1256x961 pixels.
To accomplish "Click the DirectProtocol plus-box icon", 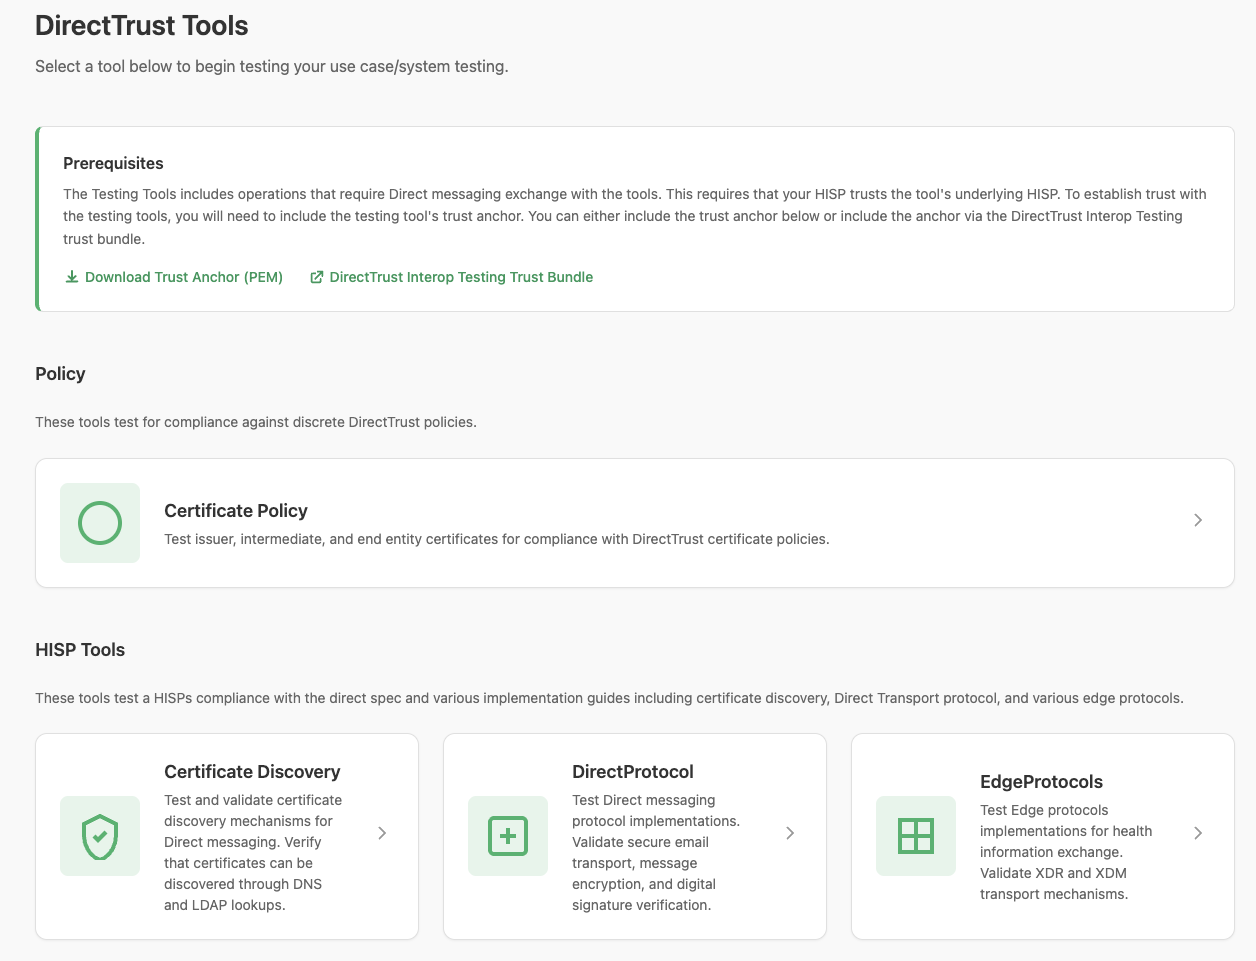I will 508,836.
